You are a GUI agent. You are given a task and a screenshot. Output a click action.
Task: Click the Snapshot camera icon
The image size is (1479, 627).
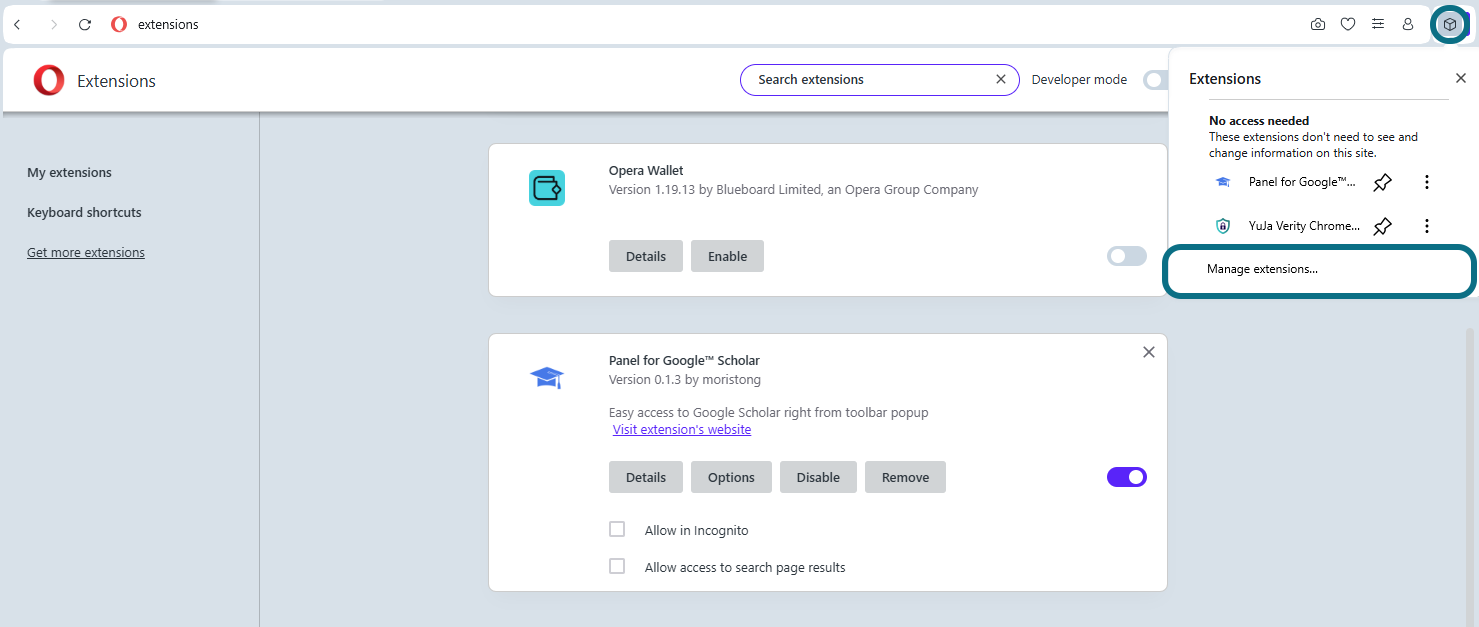pyautogui.click(x=1318, y=24)
